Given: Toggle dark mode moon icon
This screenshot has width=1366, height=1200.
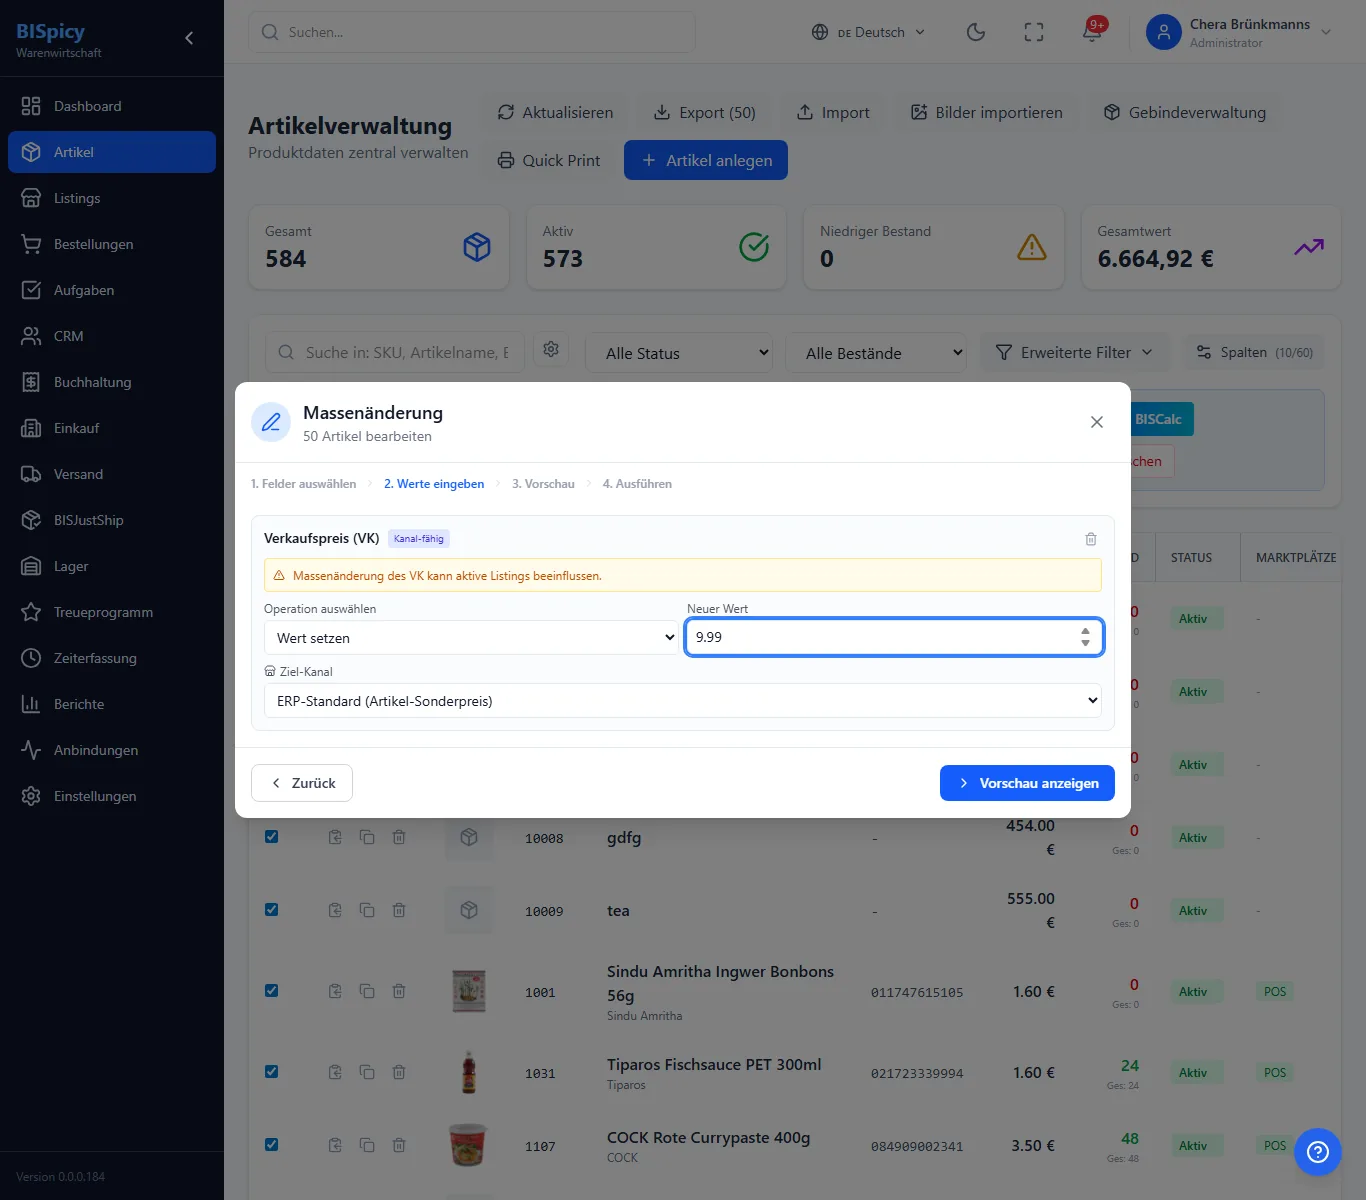Looking at the screenshot, I should [976, 32].
